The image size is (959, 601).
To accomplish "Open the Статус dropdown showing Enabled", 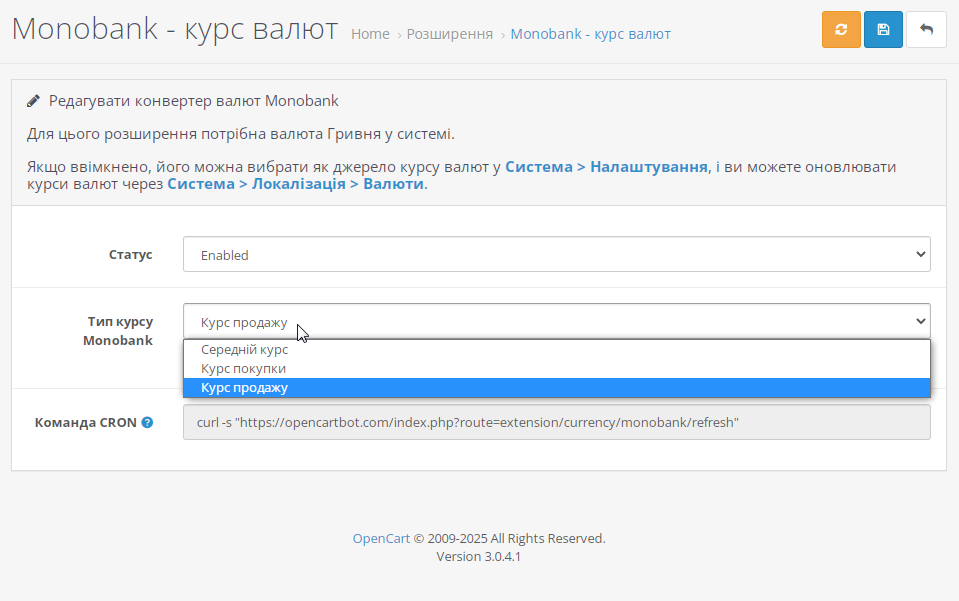I will (x=557, y=254).
